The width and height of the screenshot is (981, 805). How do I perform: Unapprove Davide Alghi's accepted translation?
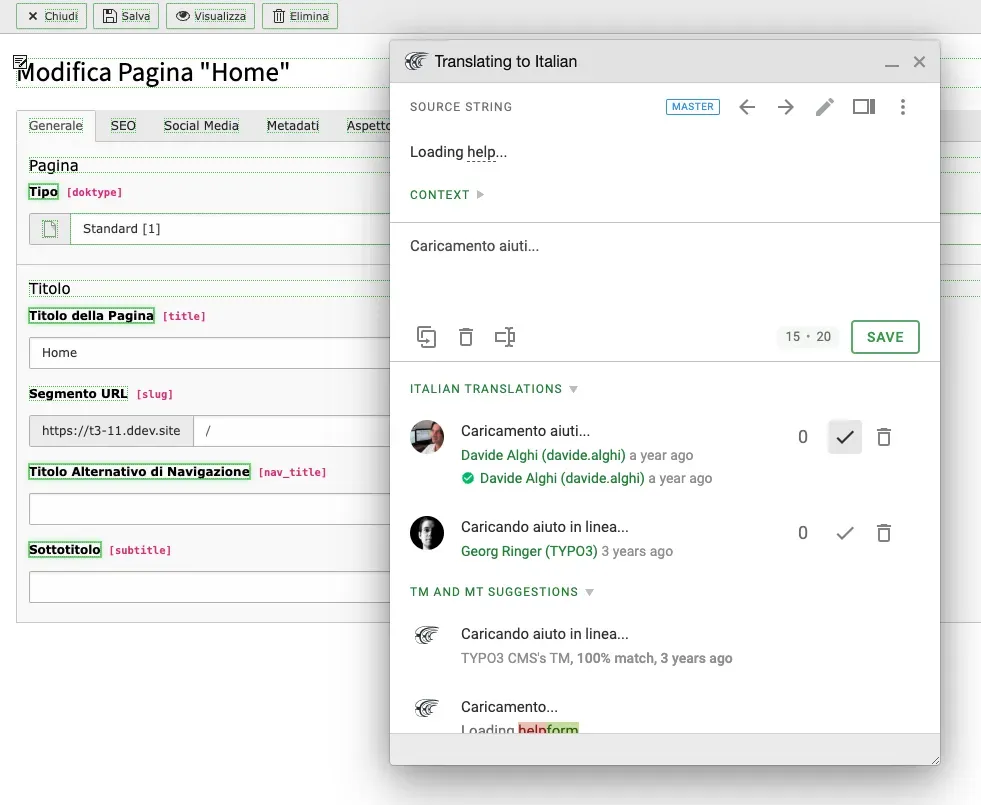[x=843, y=437]
